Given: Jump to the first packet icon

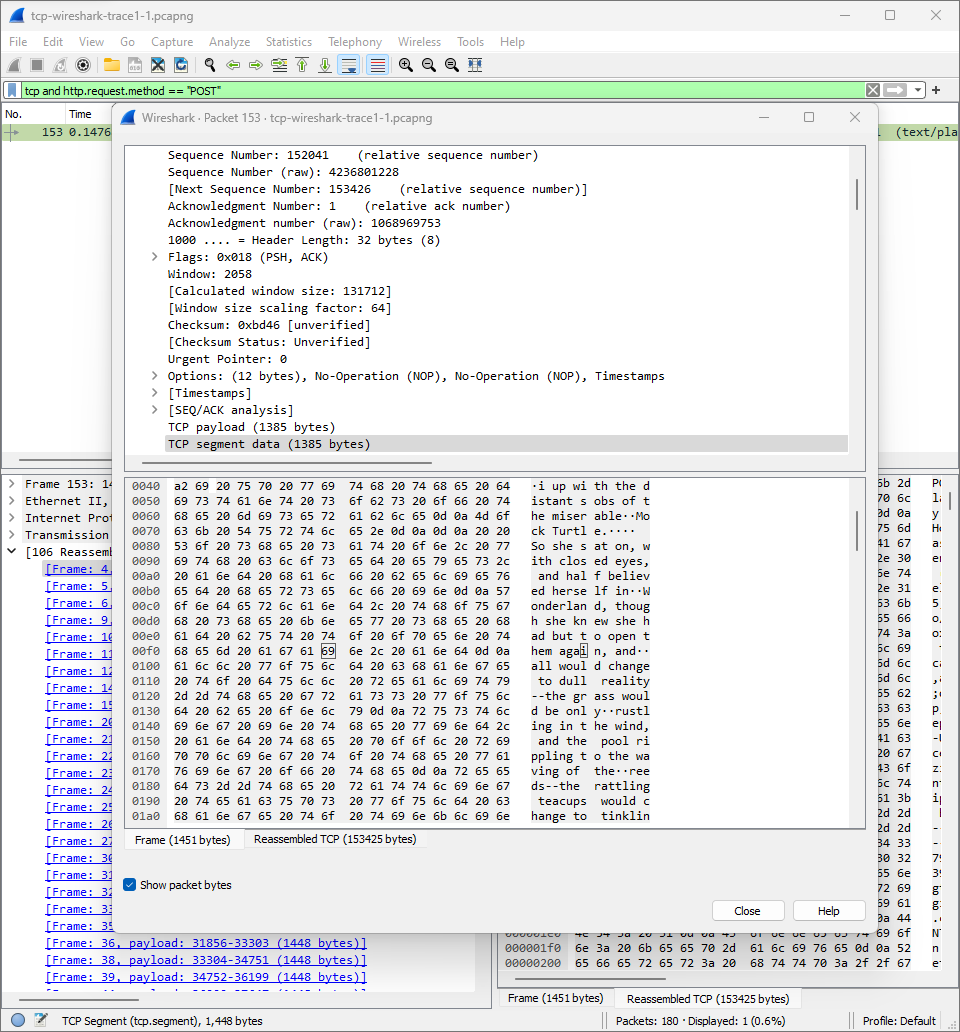Looking at the screenshot, I should 302,65.
